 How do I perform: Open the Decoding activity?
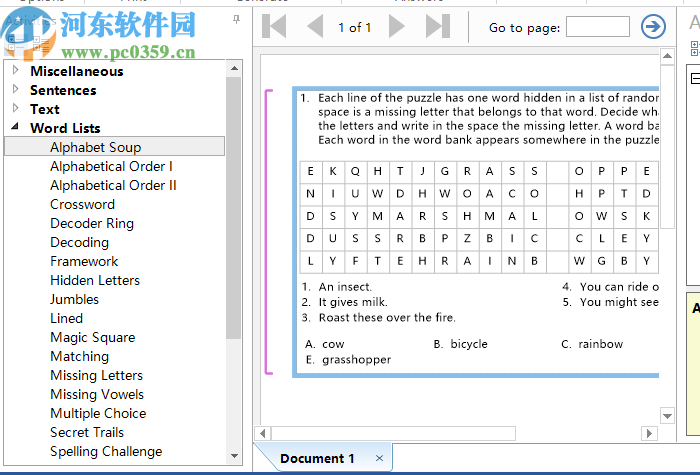pos(79,242)
